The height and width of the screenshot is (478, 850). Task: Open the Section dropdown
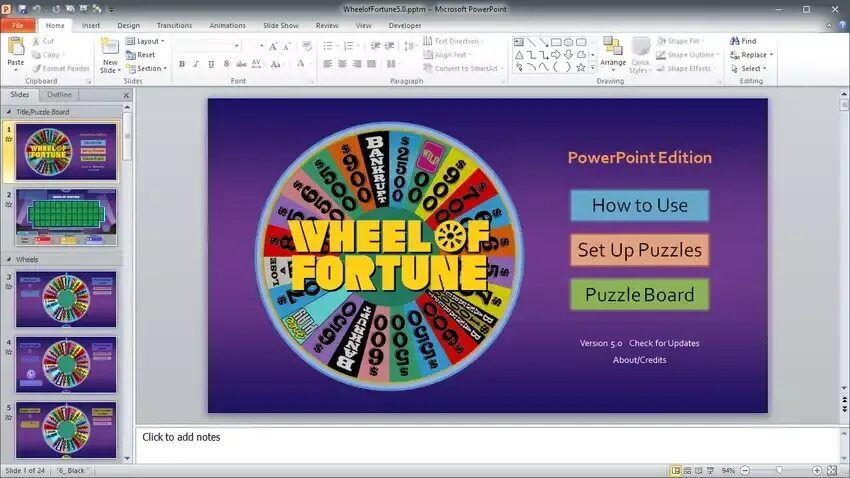pos(147,68)
